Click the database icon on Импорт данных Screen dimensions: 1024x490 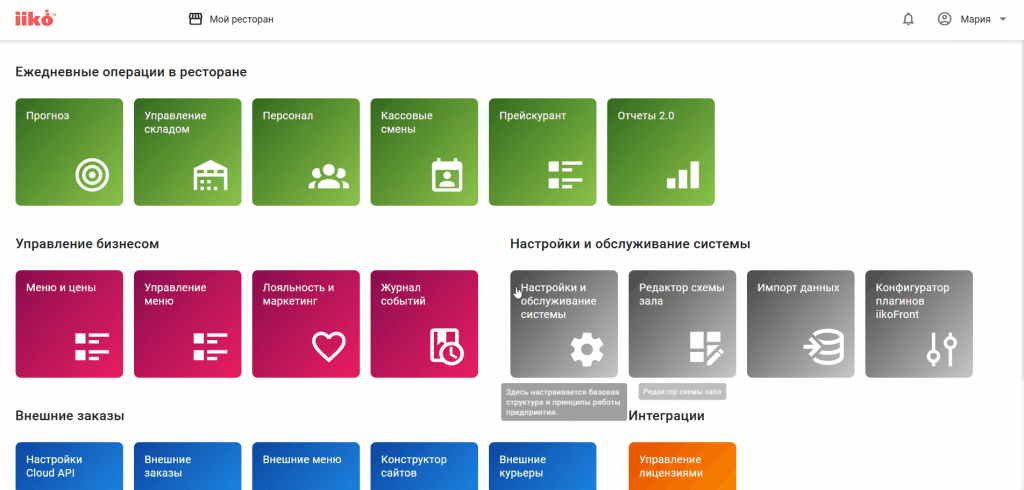click(x=824, y=347)
